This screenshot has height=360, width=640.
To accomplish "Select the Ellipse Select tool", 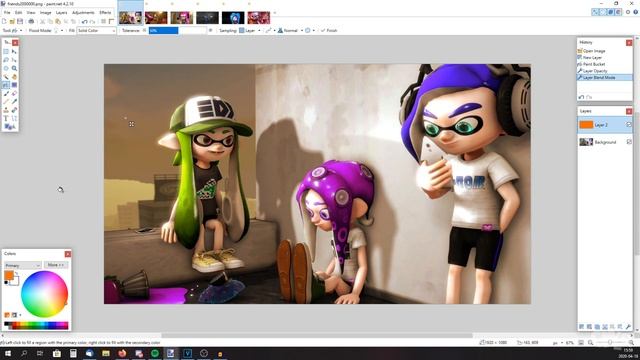I will coord(6,69).
